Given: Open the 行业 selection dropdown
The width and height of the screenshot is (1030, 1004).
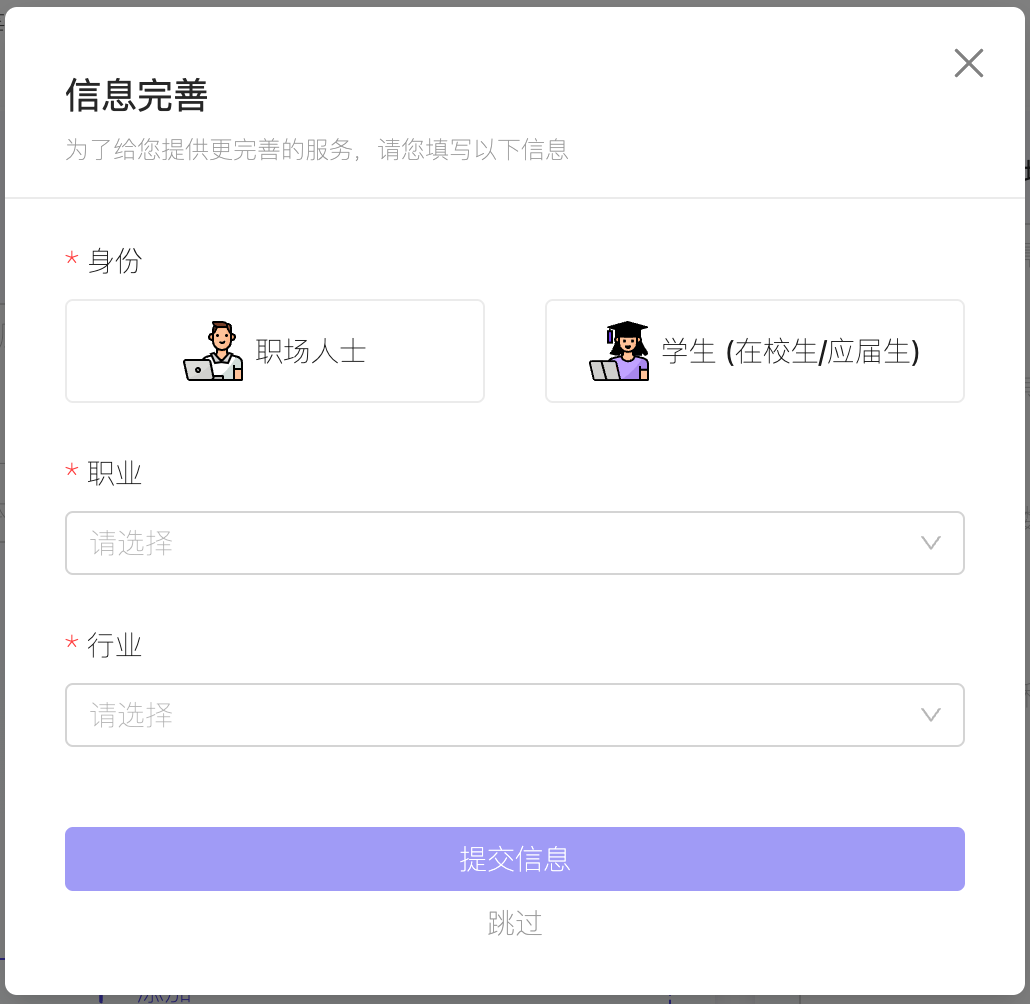Looking at the screenshot, I should pos(515,715).
